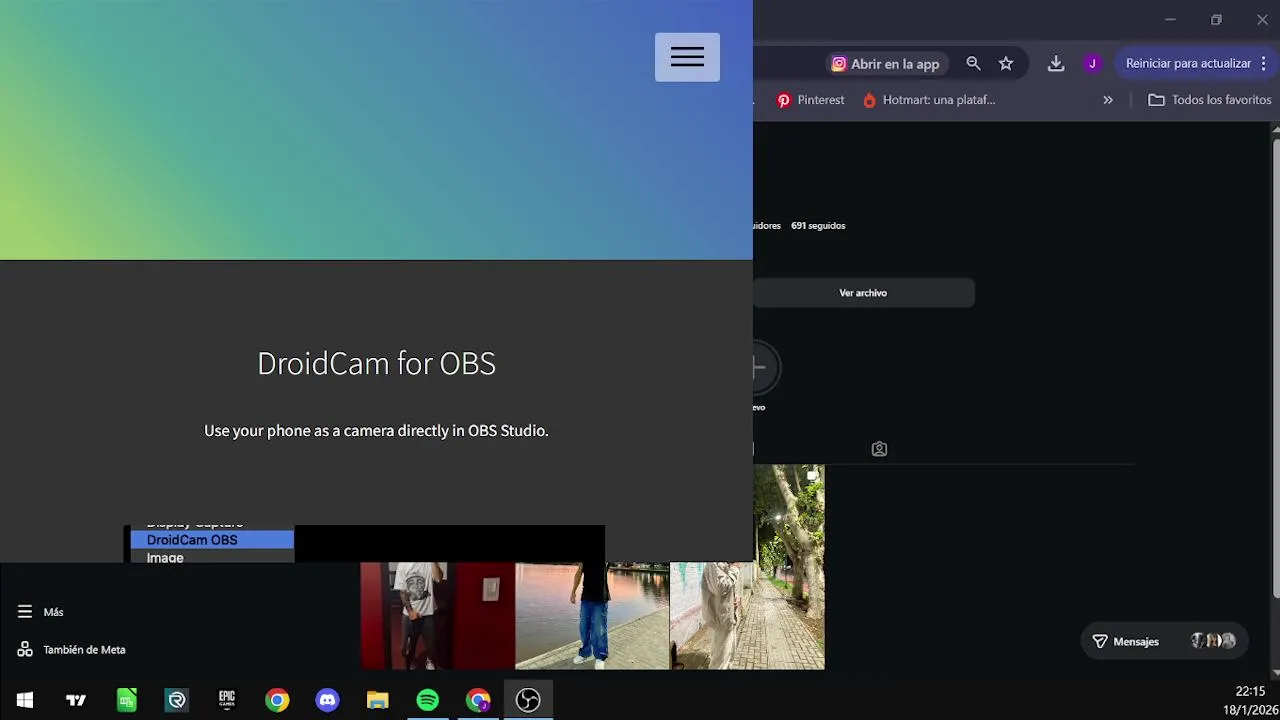Select DroidCam OBS in the source list
This screenshot has width=1280, height=720.
(212, 540)
